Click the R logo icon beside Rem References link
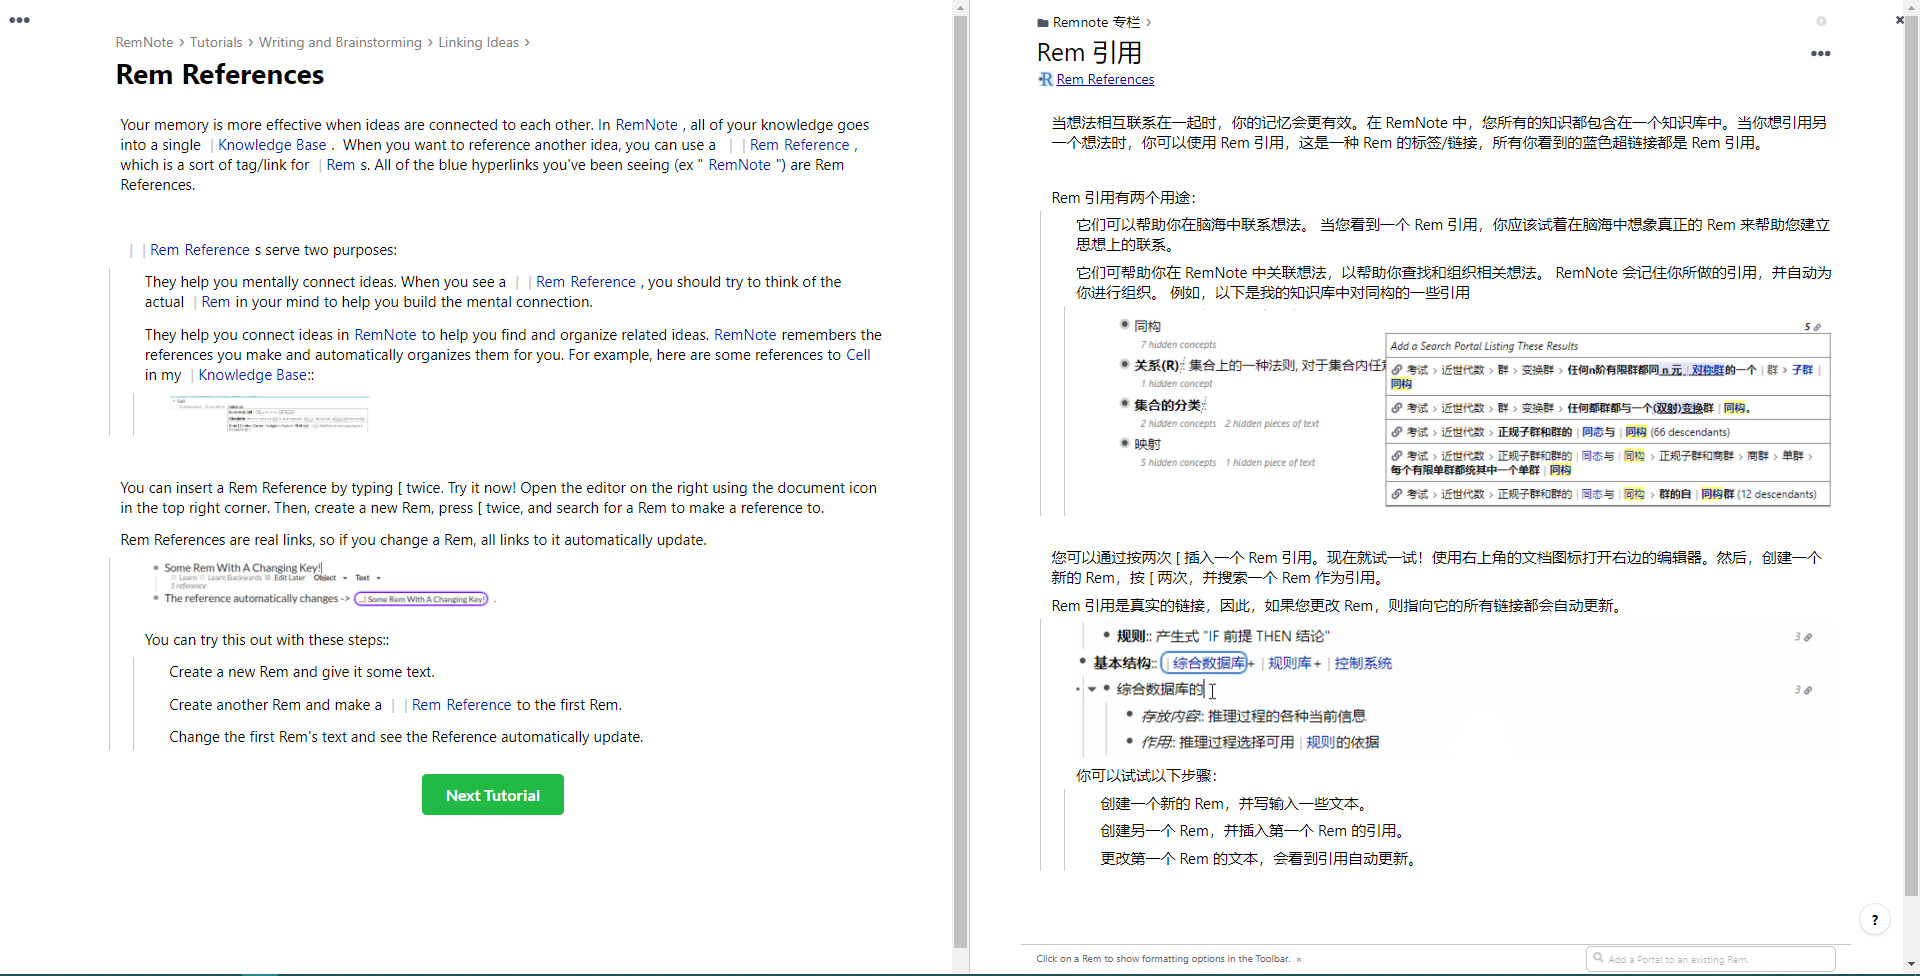 [1045, 79]
